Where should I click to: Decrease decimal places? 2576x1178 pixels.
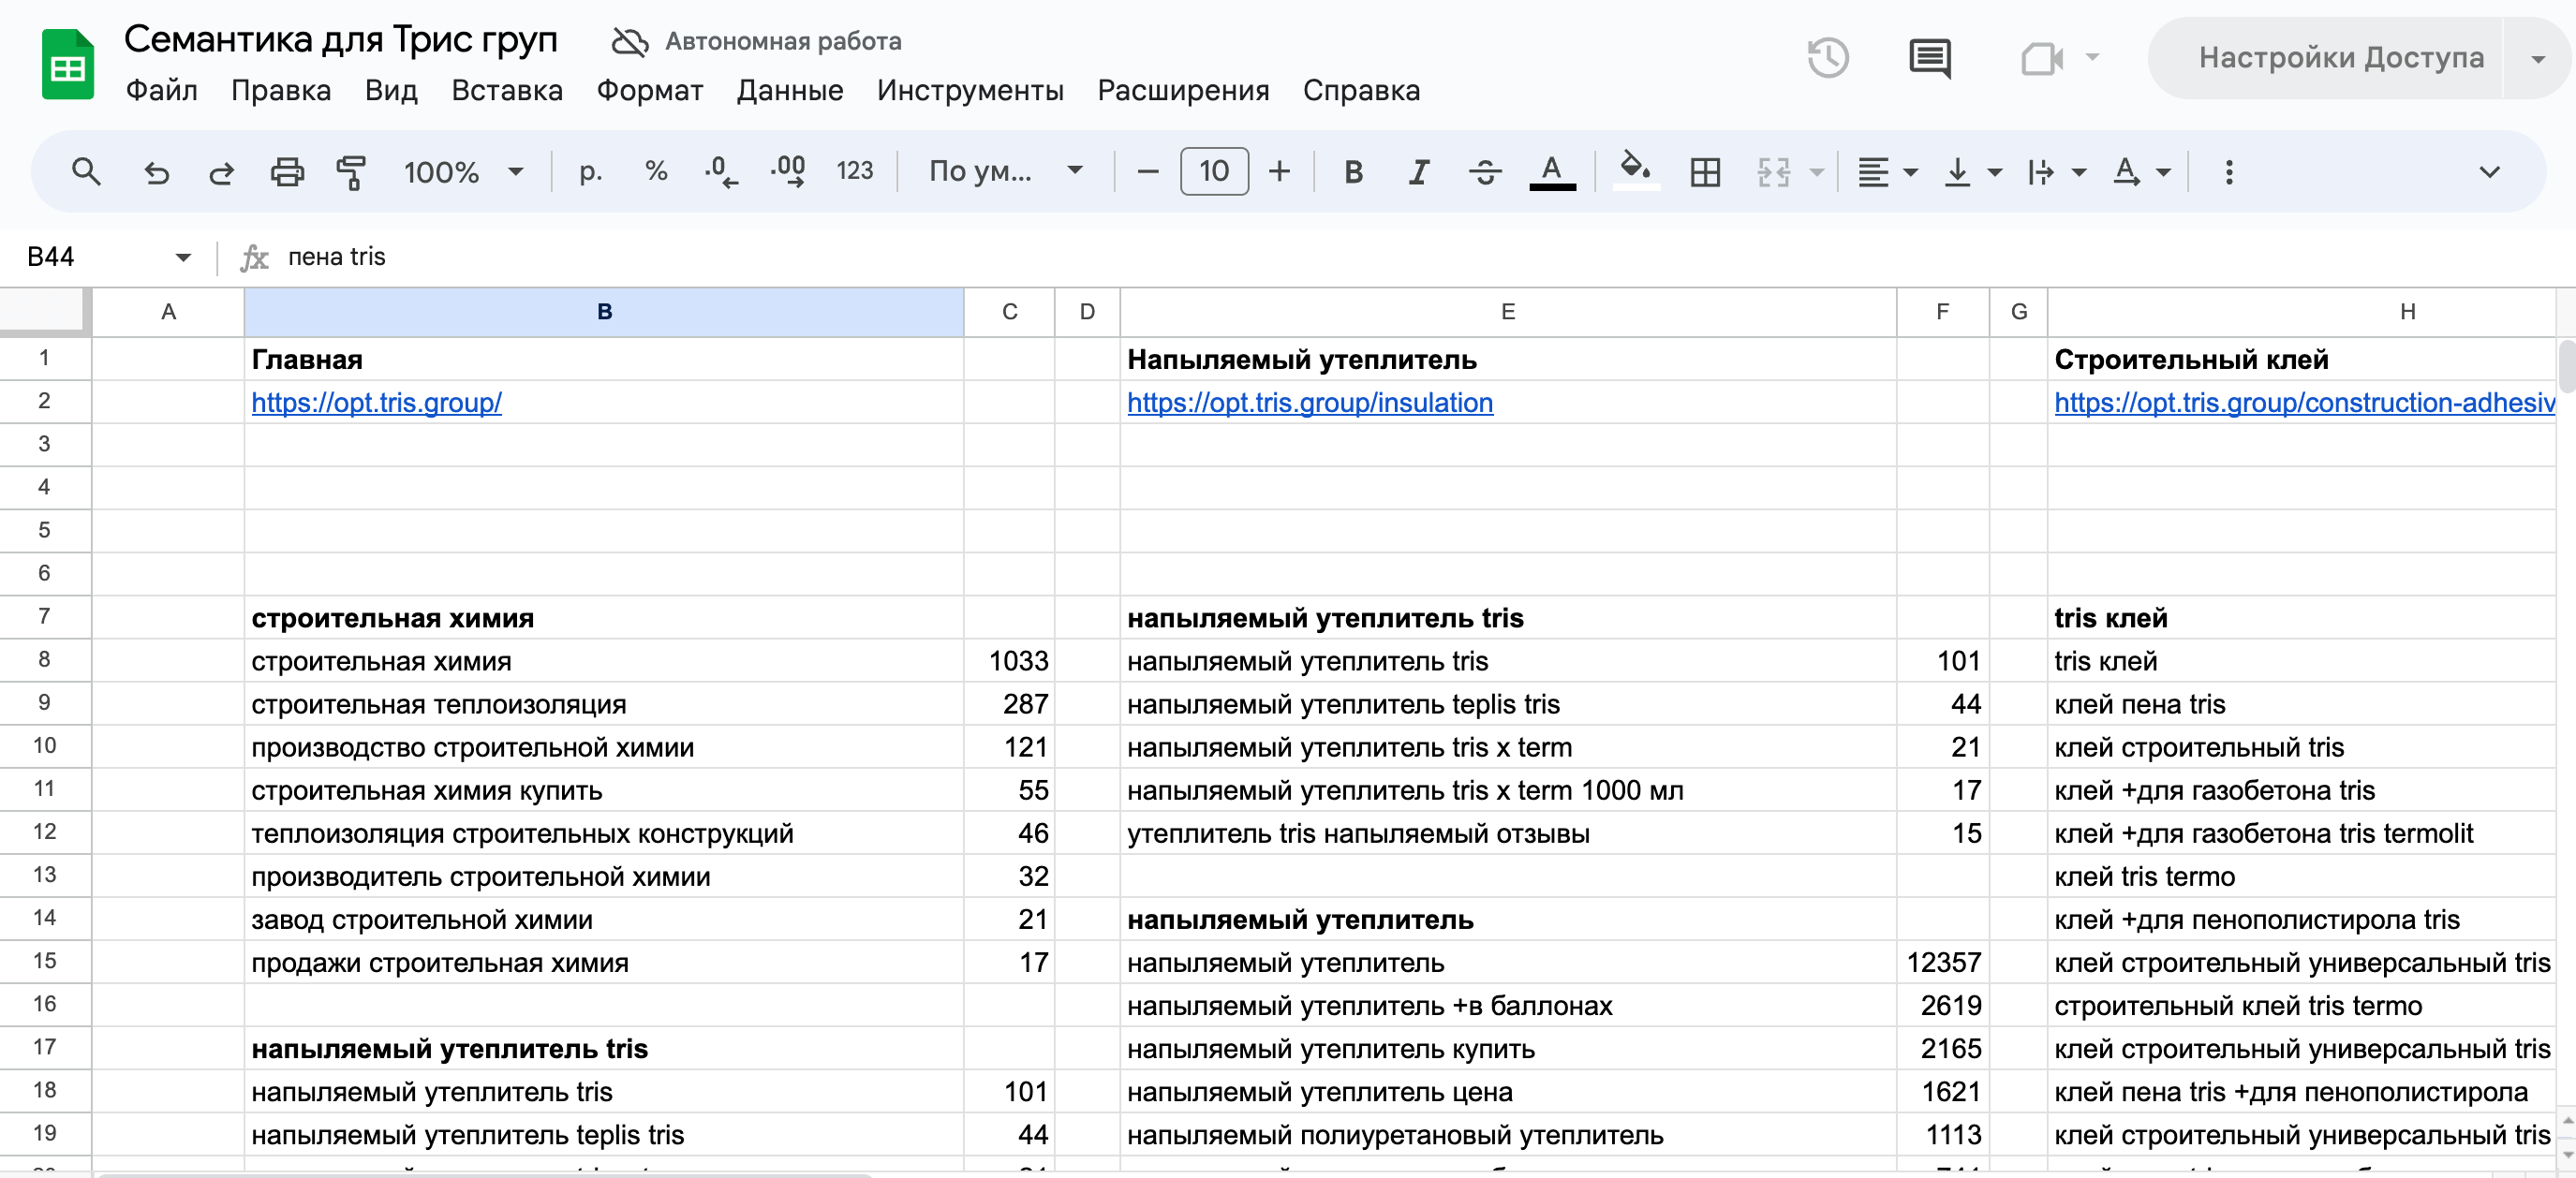(721, 172)
